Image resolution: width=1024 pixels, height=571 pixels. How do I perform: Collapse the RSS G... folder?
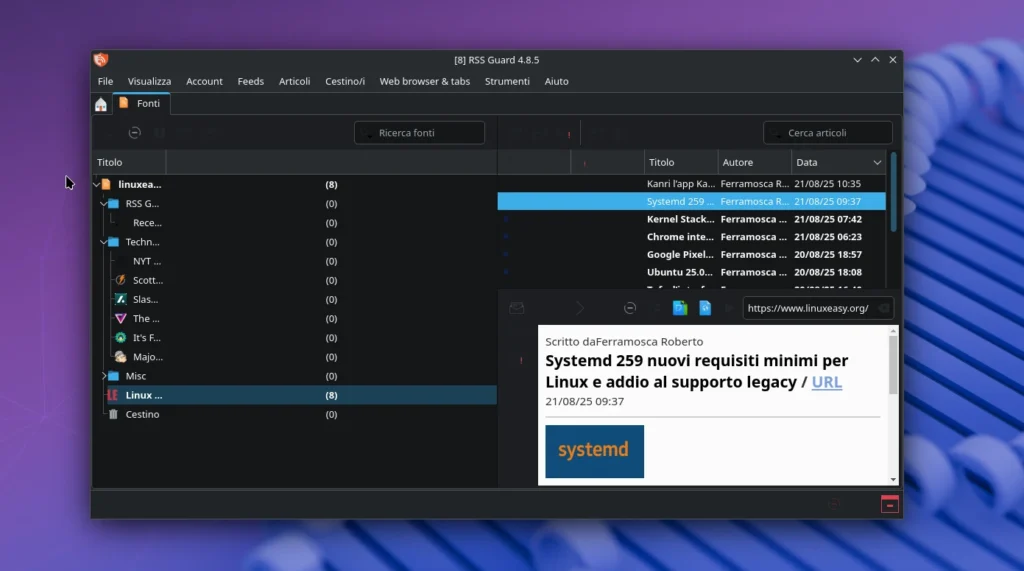104,204
